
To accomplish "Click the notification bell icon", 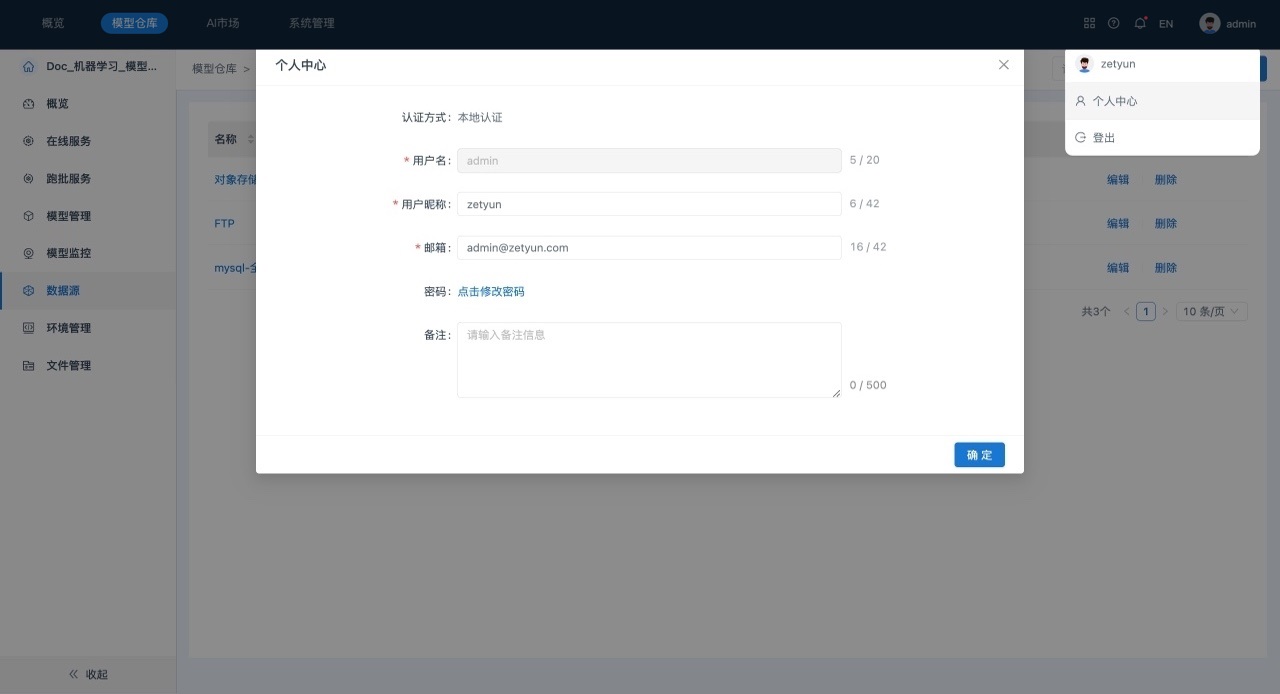I will click(x=1139, y=23).
